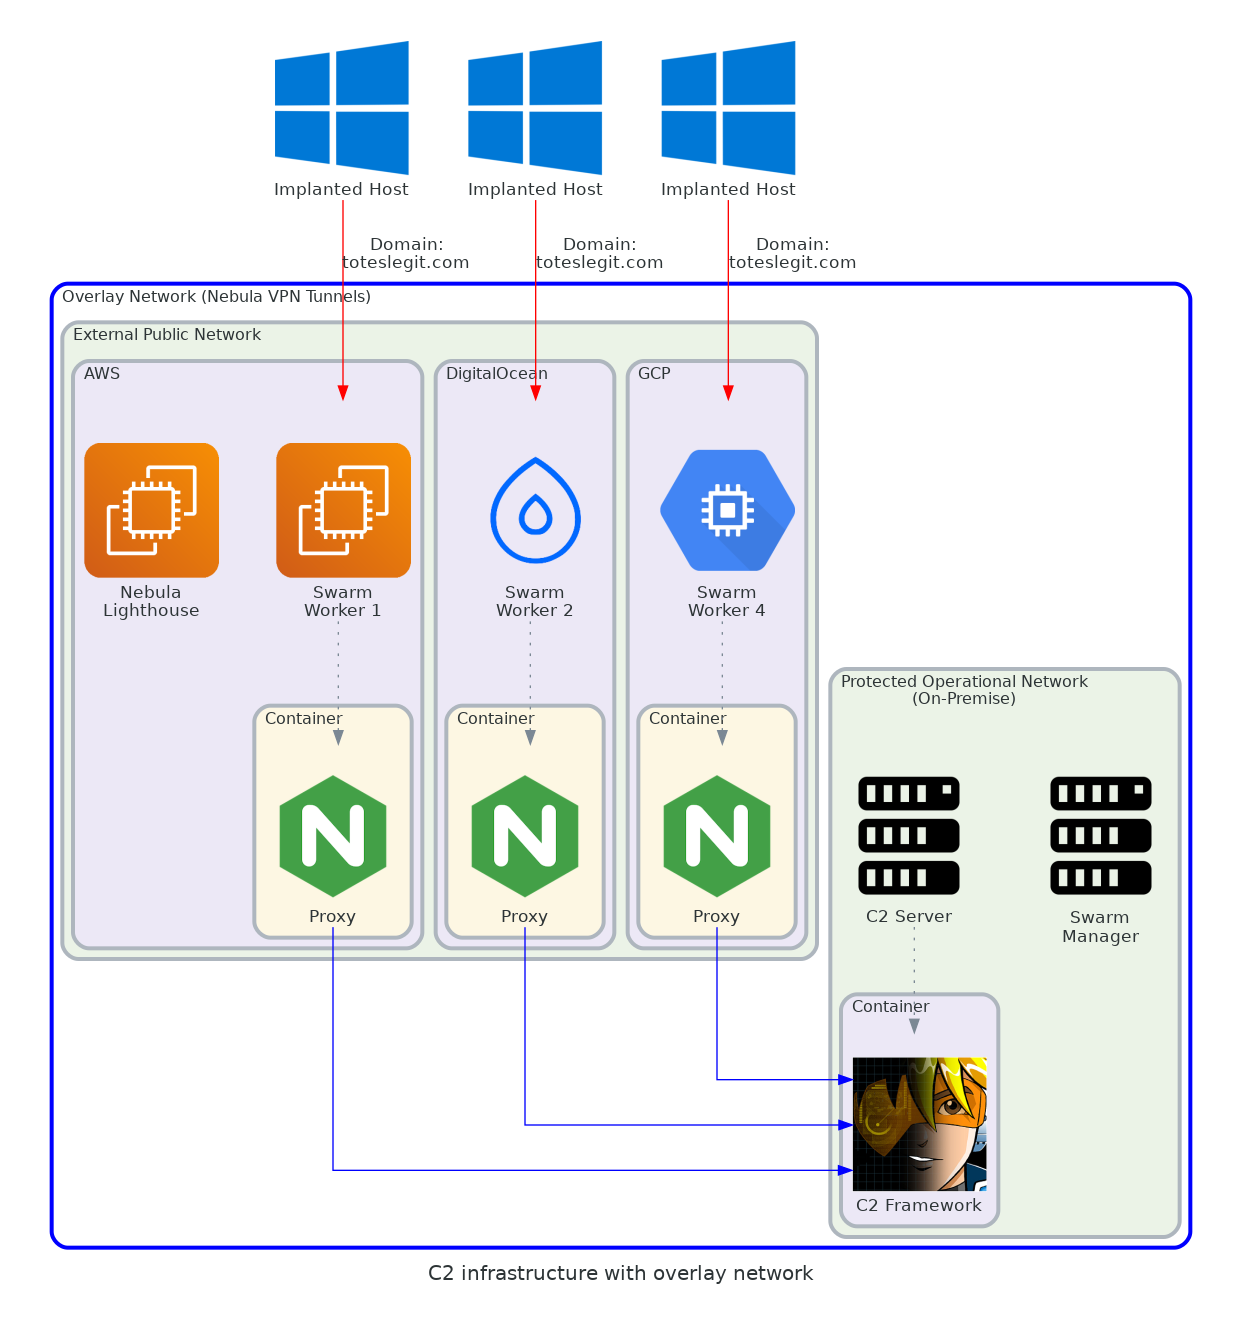This screenshot has height=1318, width=1245.
Task: Click the GCP compute icon for Swarm Worker 4
Action: pyautogui.click(x=728, y=510)
